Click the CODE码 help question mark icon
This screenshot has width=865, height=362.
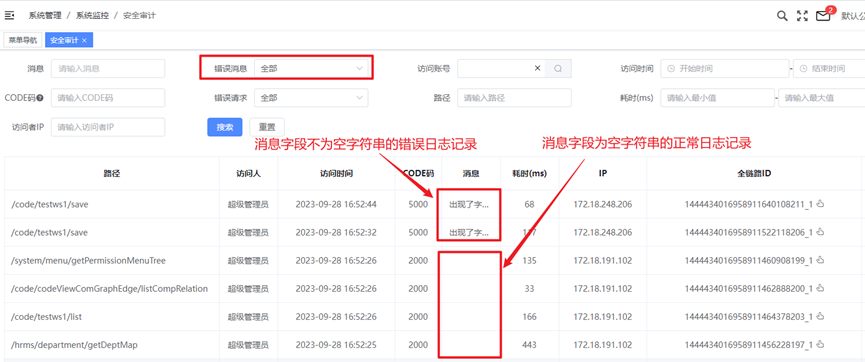[x=40, y=98]
